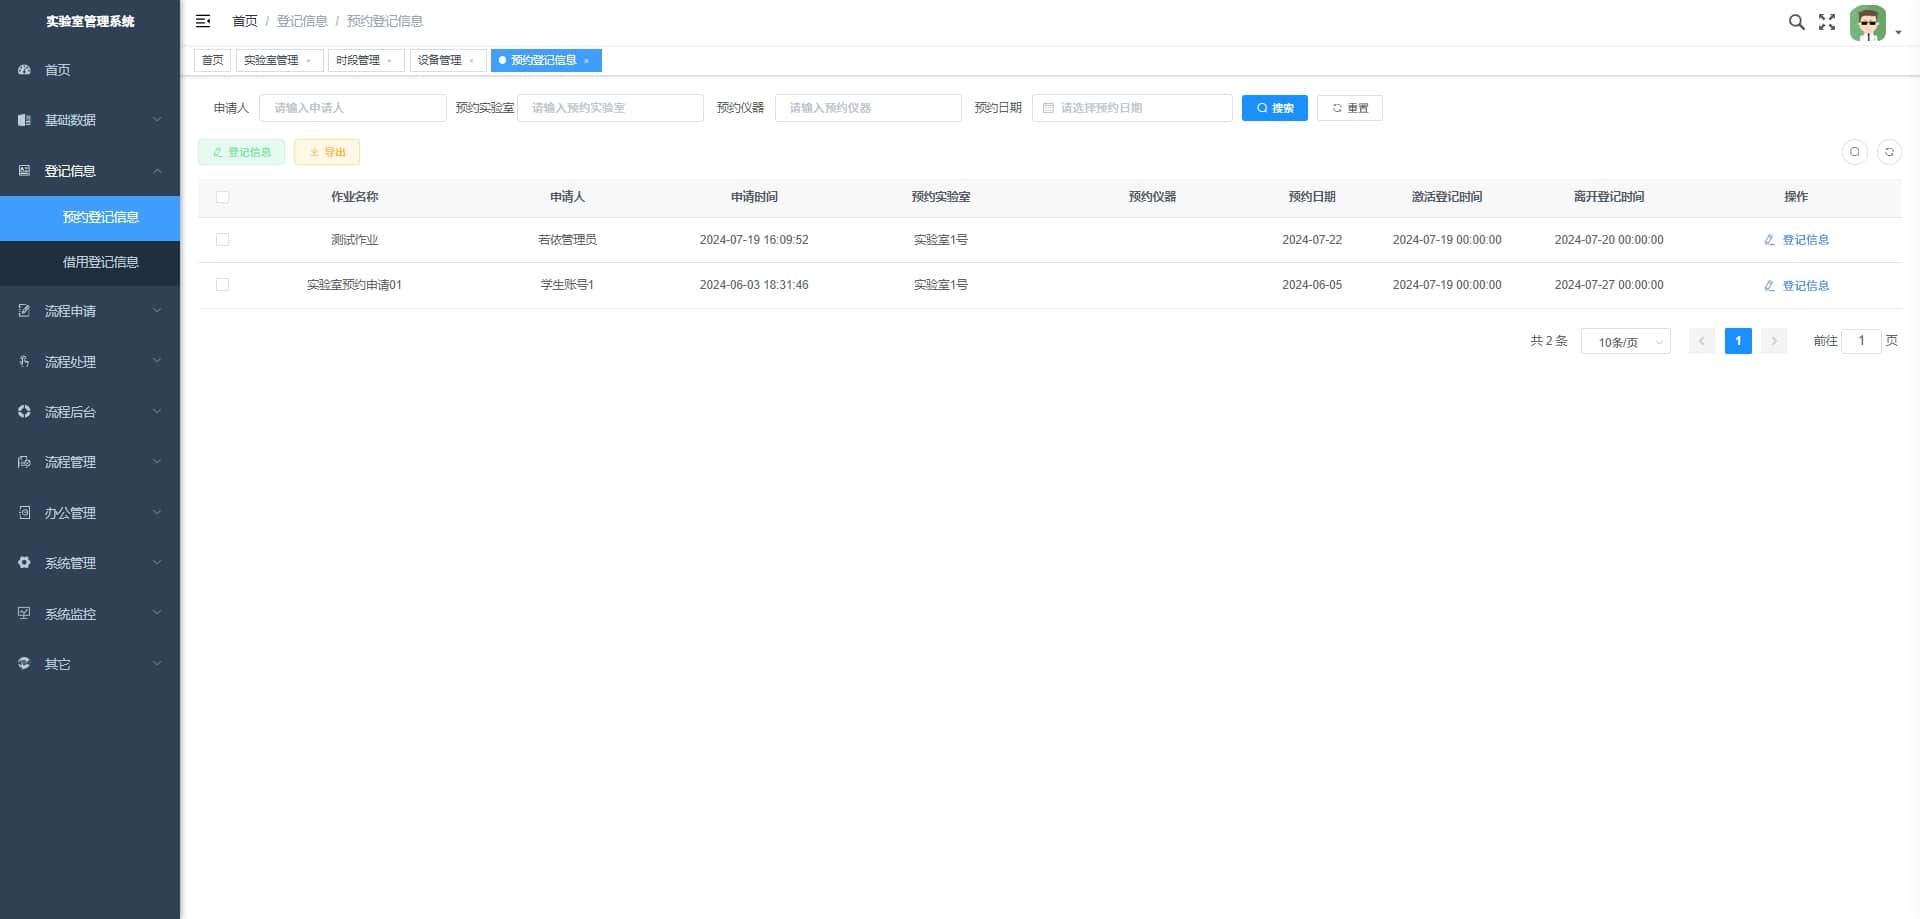Expand the 流程管理 menu chevron

[157, 462]
